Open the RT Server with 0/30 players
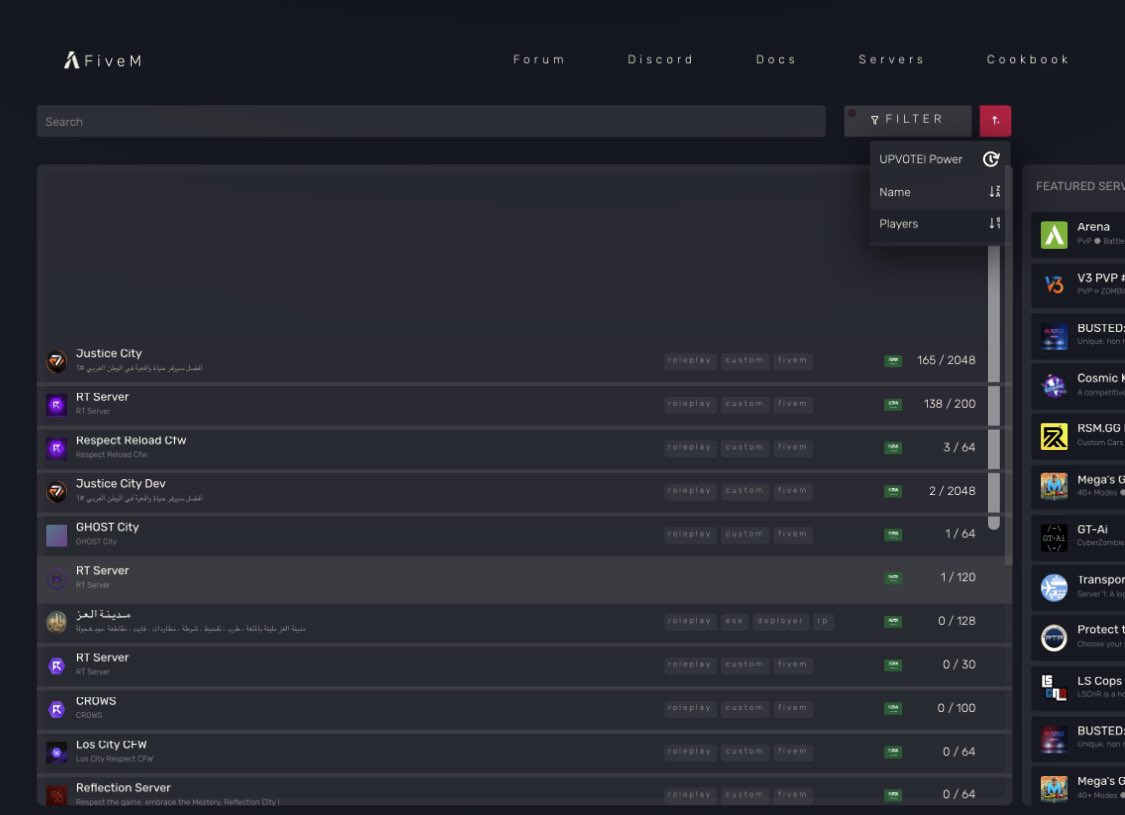1125x815 pixels. (x=524, y=664)
